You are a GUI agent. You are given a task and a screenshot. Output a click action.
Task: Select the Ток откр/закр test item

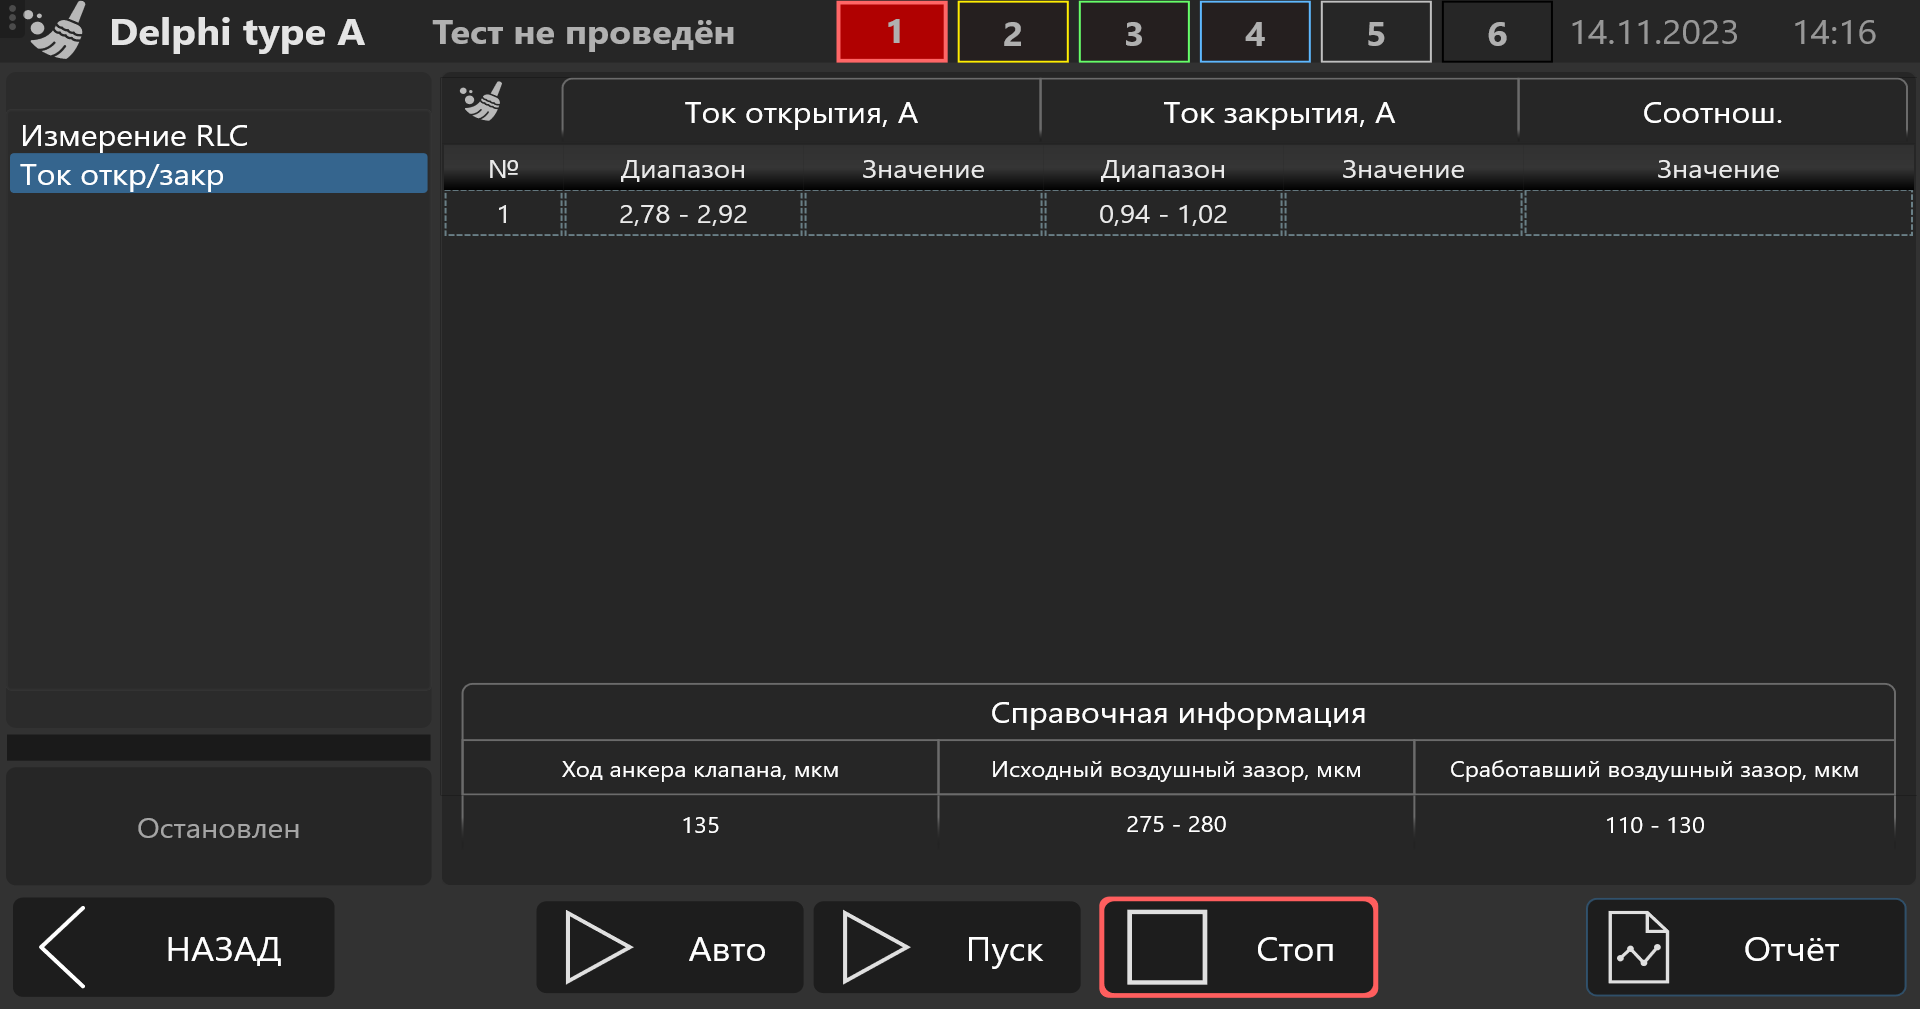218,174
